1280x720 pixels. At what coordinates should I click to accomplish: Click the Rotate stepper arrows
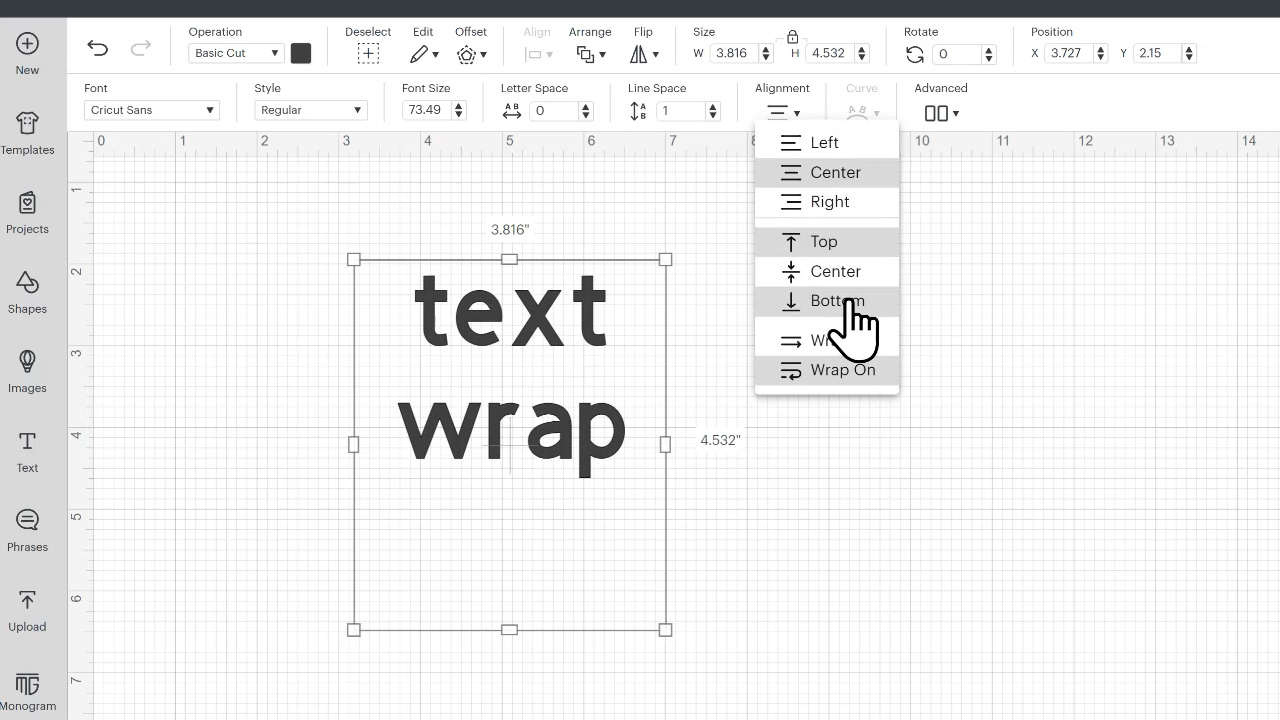coord(989,54)
